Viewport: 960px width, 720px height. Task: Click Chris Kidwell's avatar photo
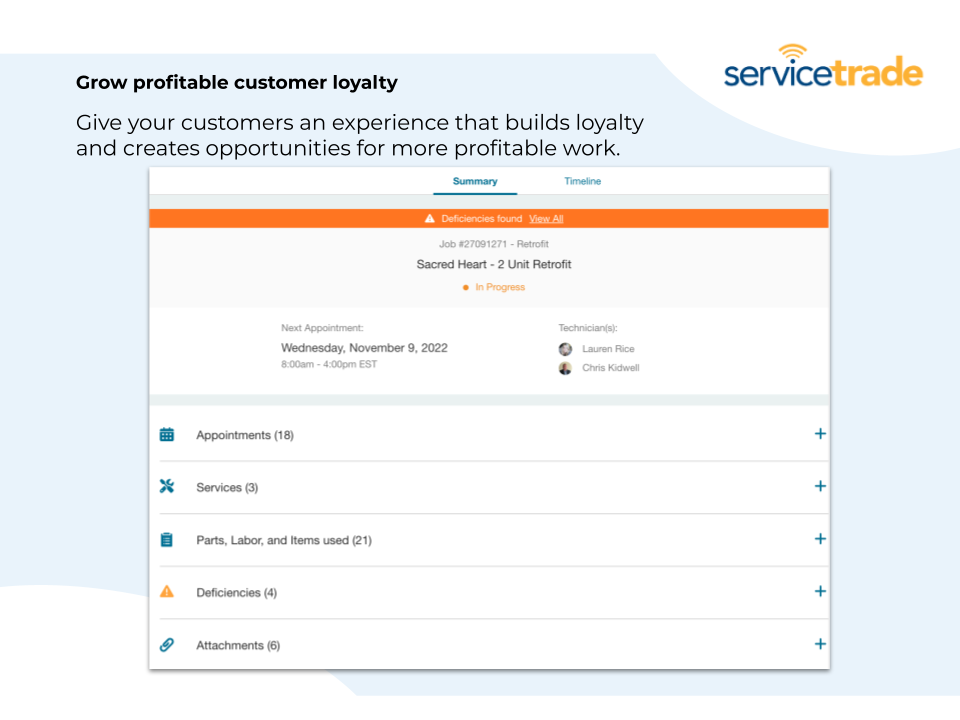click(565, 368)
